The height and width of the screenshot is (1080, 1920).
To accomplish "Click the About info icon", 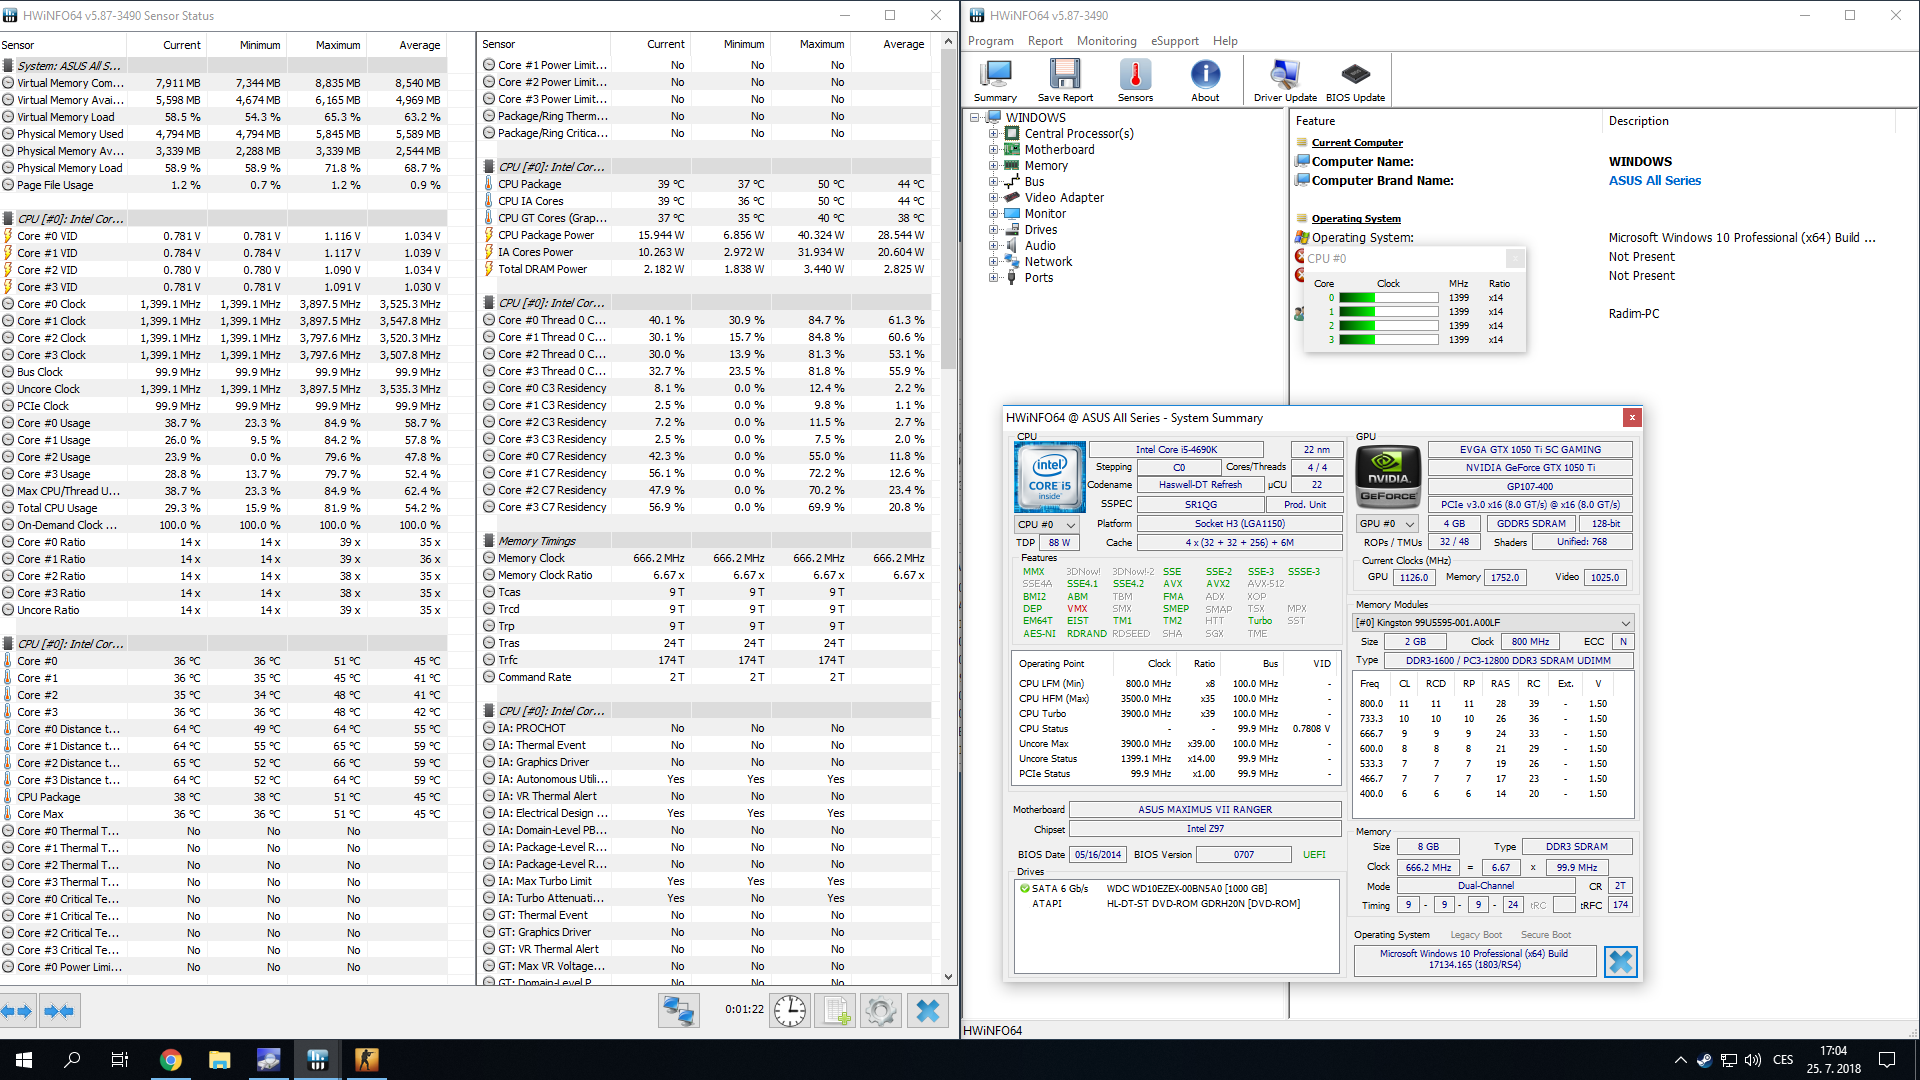I will (1205, 80).
